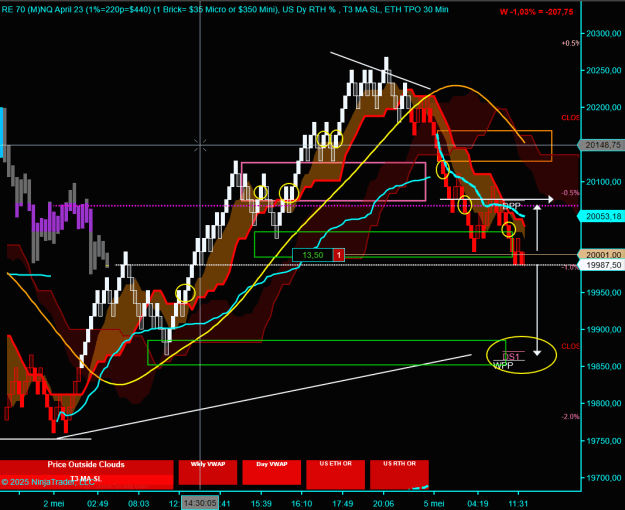The width and height of the screenshot is (625, 510).
Task: Click the '© 2025 NinjaTrader, LLC' copyright text
Action: pos(48,482)
